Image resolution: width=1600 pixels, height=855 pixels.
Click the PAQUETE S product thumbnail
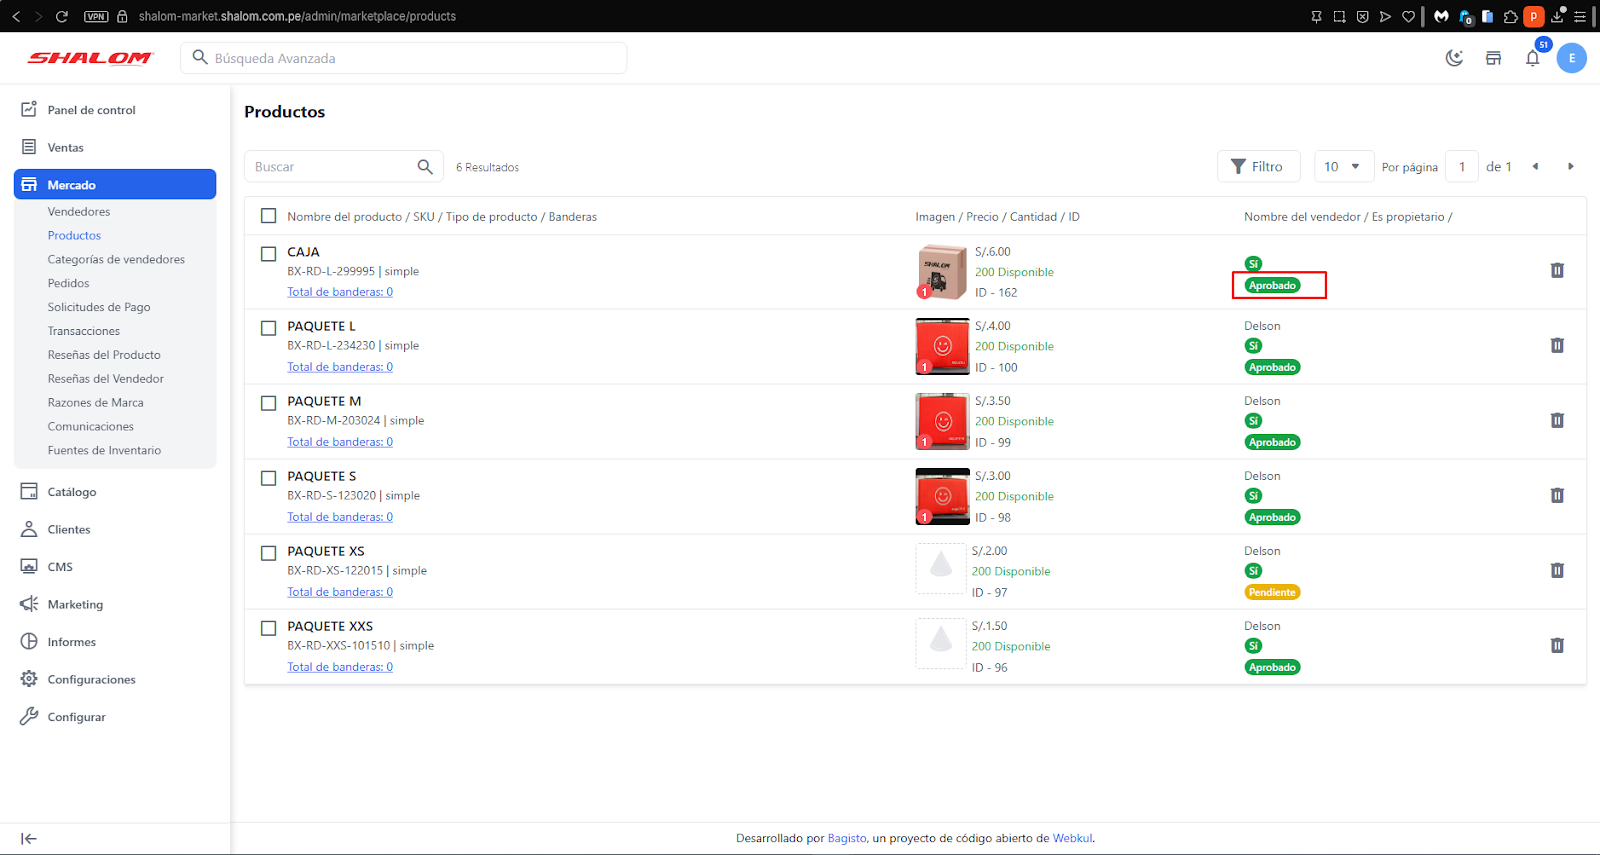942,496
